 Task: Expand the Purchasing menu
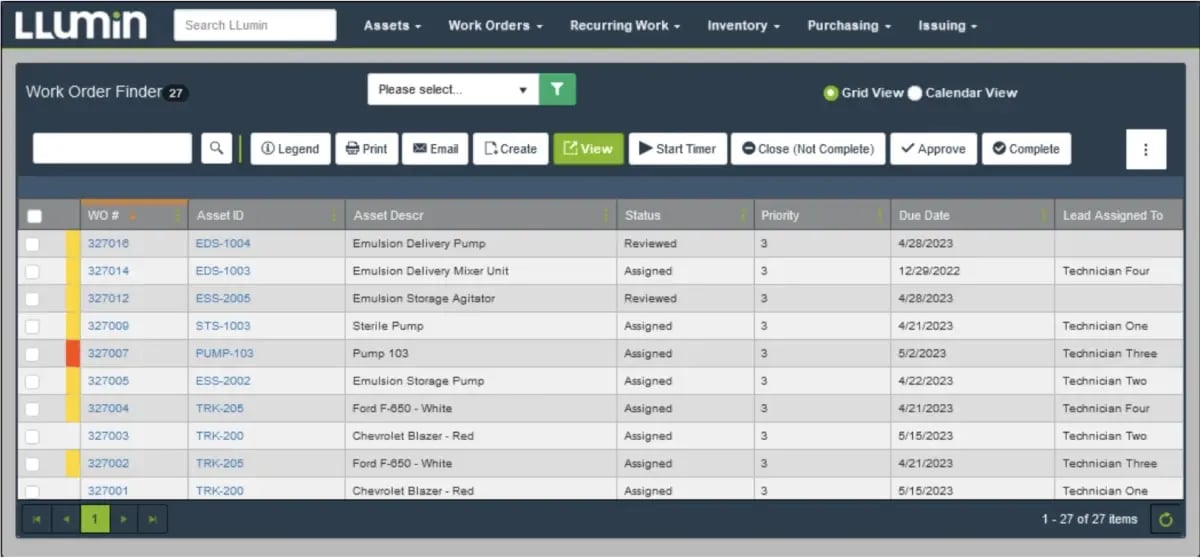click(x=849, y=25)
